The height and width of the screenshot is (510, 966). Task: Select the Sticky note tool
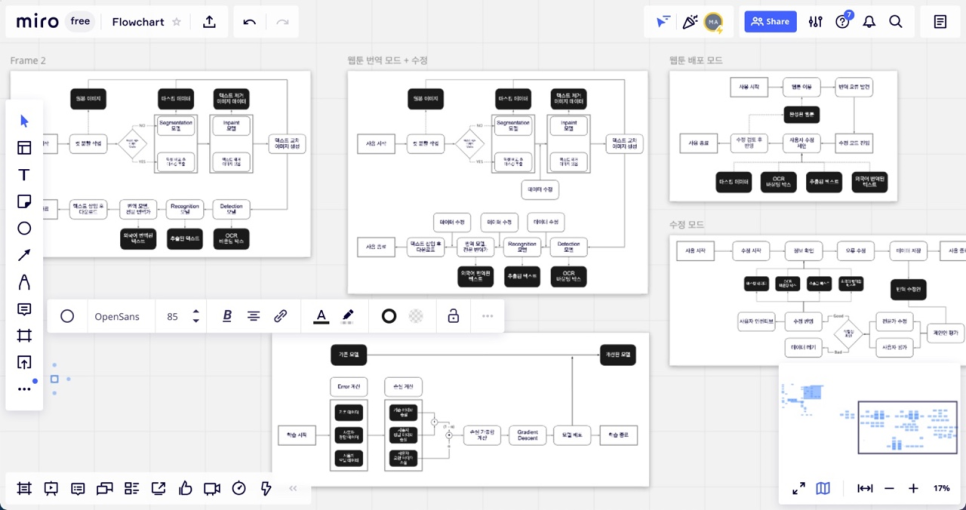pos(24,202)
